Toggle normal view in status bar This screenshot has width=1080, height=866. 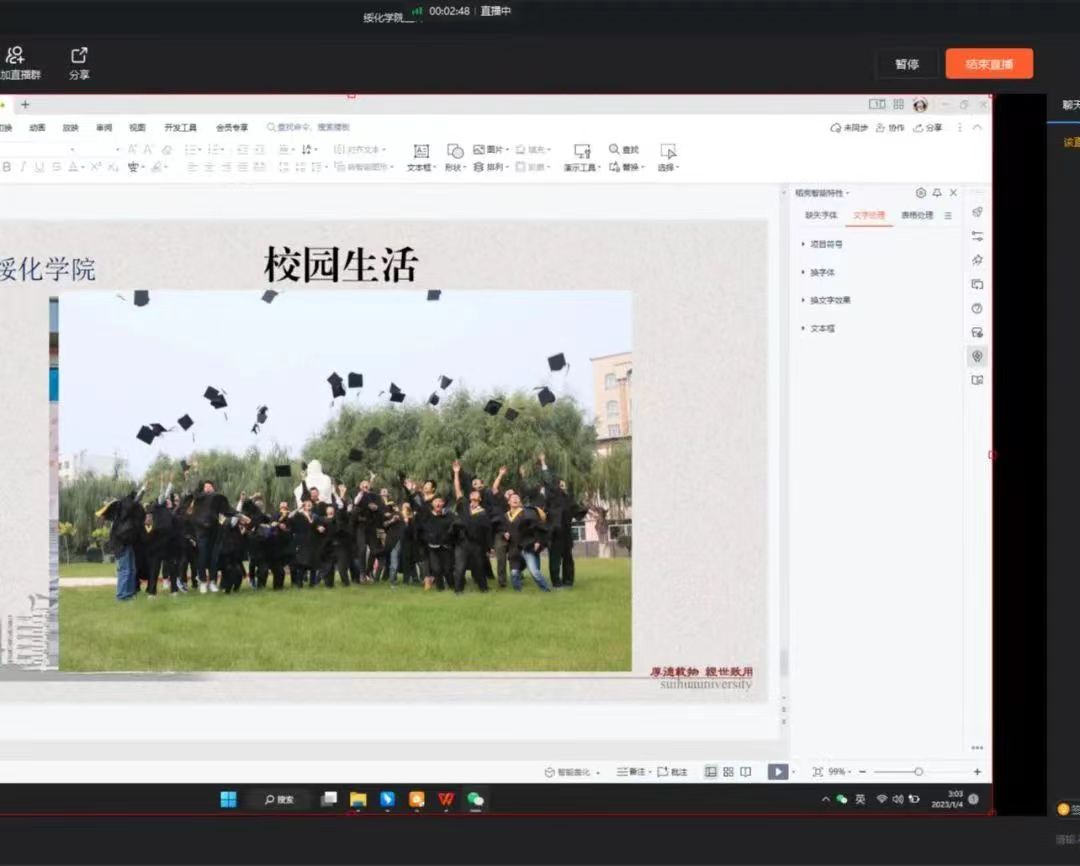point(711,772)
